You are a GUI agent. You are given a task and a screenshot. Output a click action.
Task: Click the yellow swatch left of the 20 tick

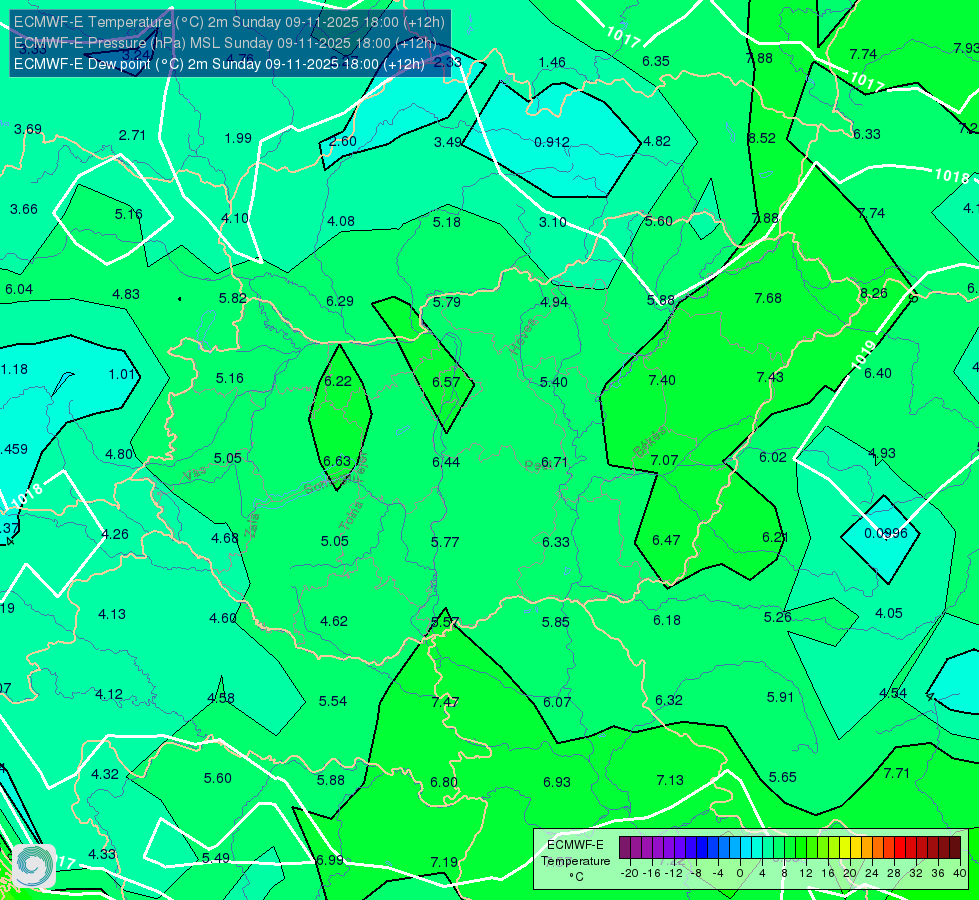pos(845,848)
